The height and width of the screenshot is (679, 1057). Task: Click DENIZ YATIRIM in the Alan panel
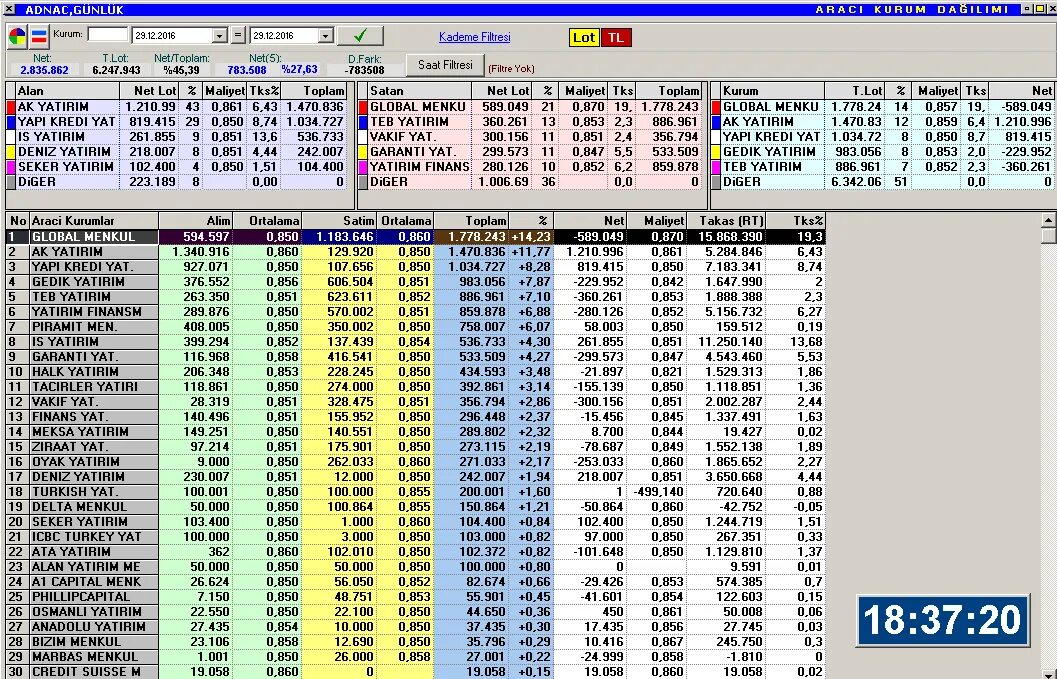[64, 152]
